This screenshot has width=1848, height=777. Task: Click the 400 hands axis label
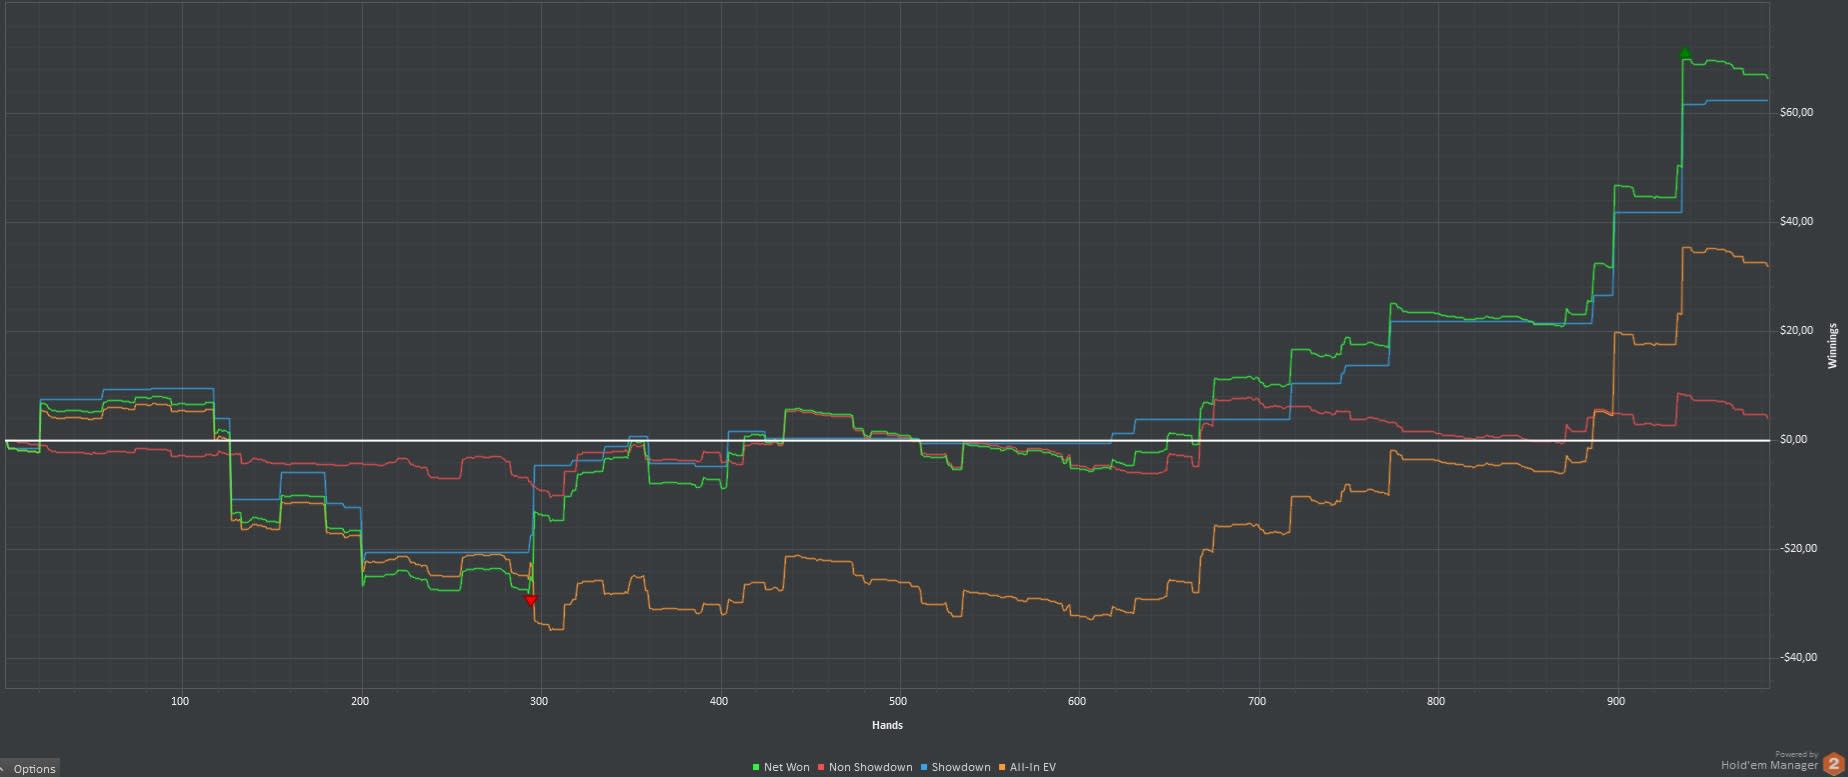pos(719,701)
